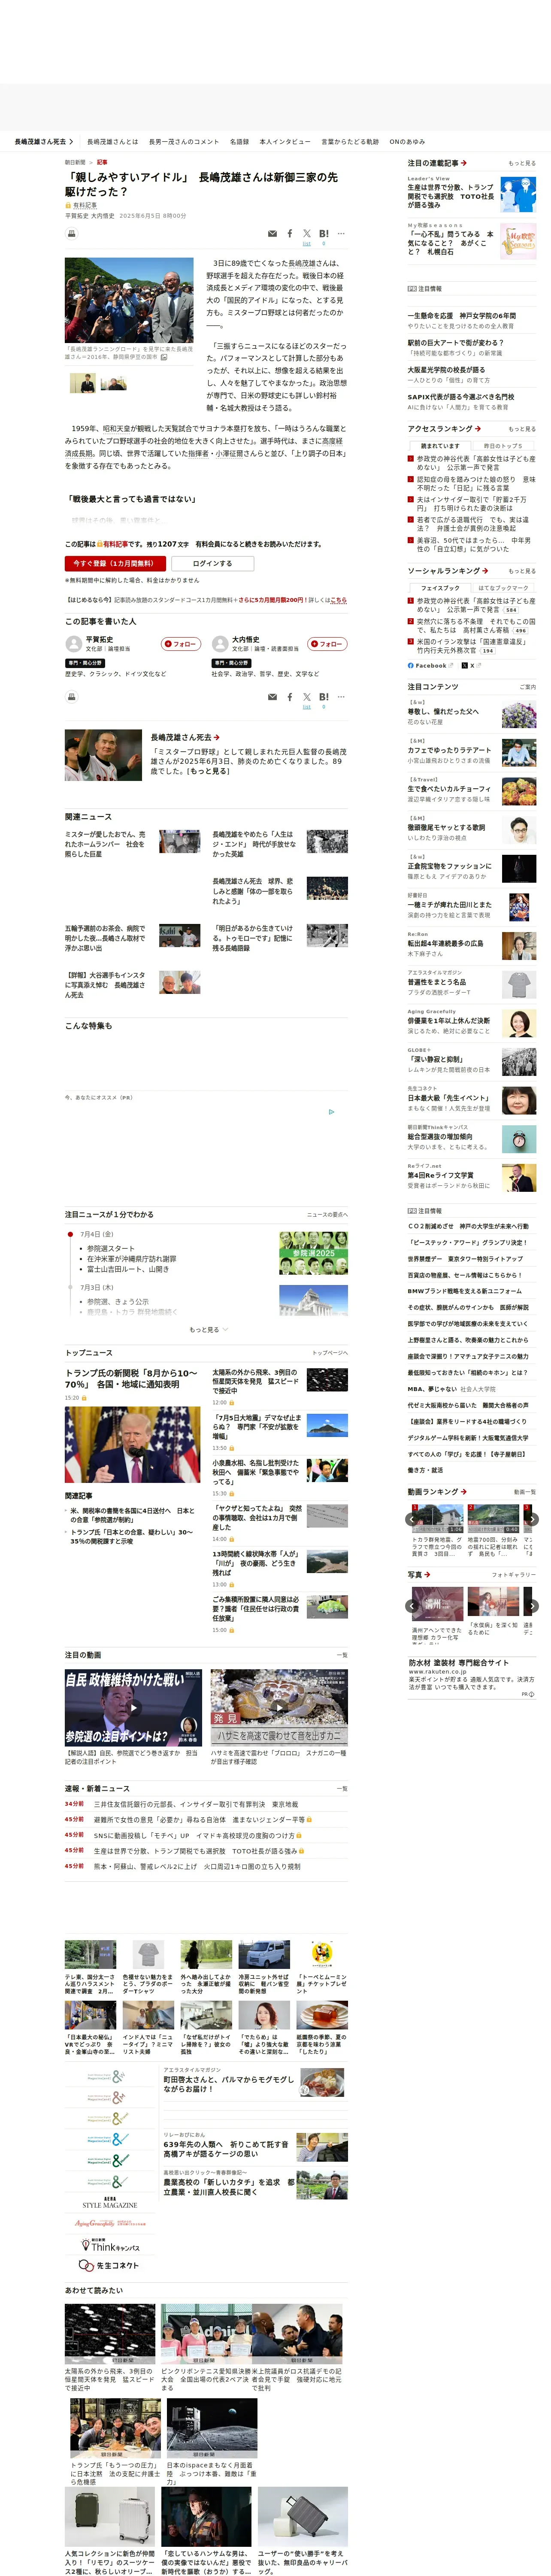This screenshot has width=551, height=2576.
Task: Open 名語録 in the topic navigation
Action: pyautogui.click(x=239, y=142)
